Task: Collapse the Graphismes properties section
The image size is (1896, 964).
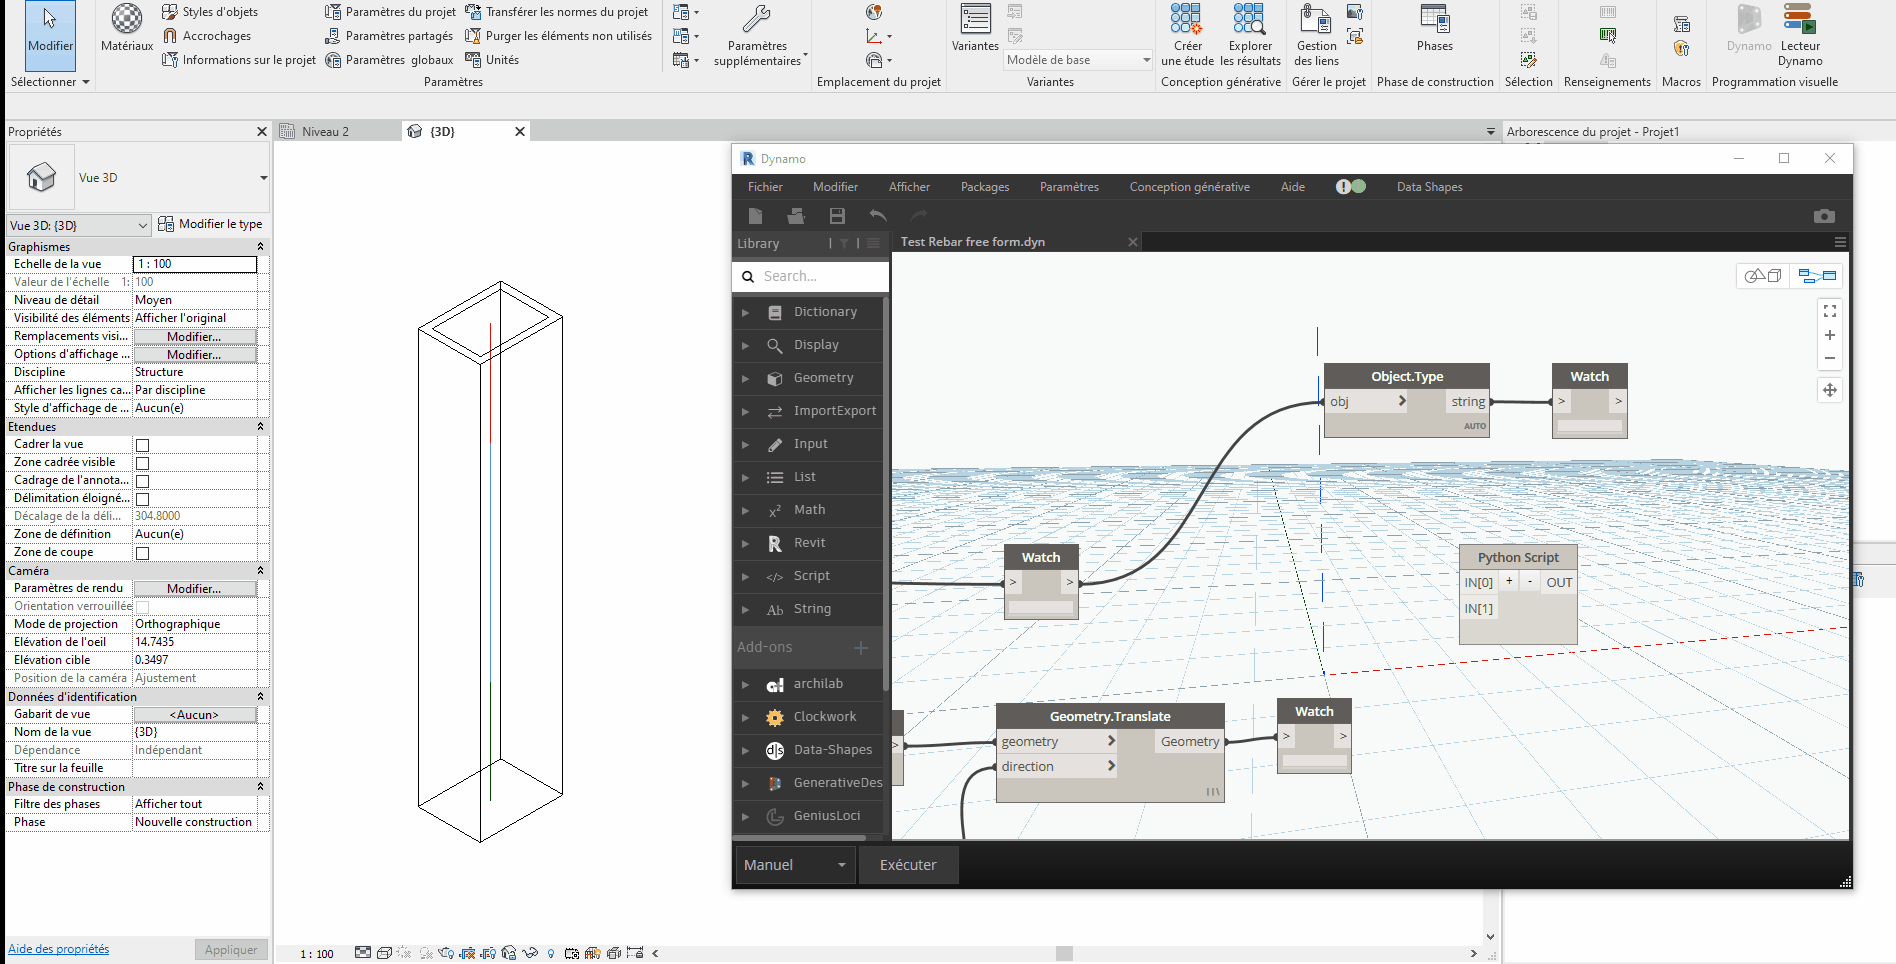Action: tap(261, 247)
